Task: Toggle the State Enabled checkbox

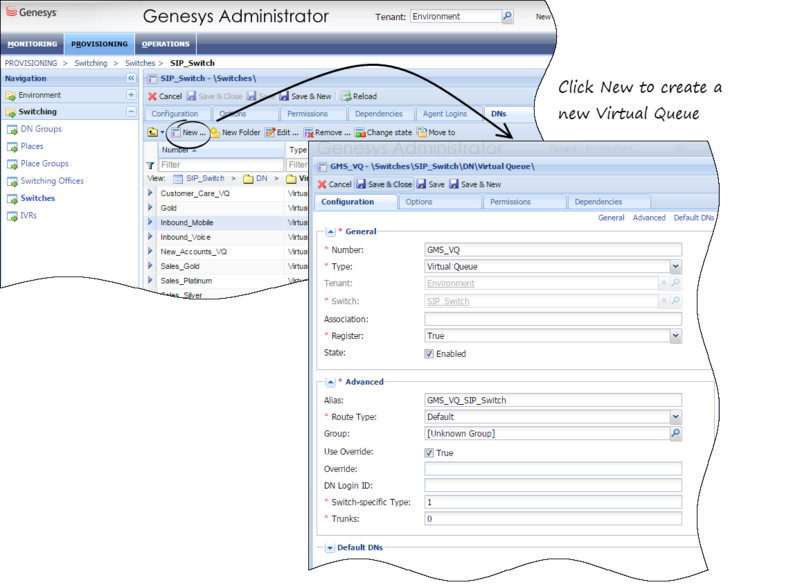Action: (429, 354)
